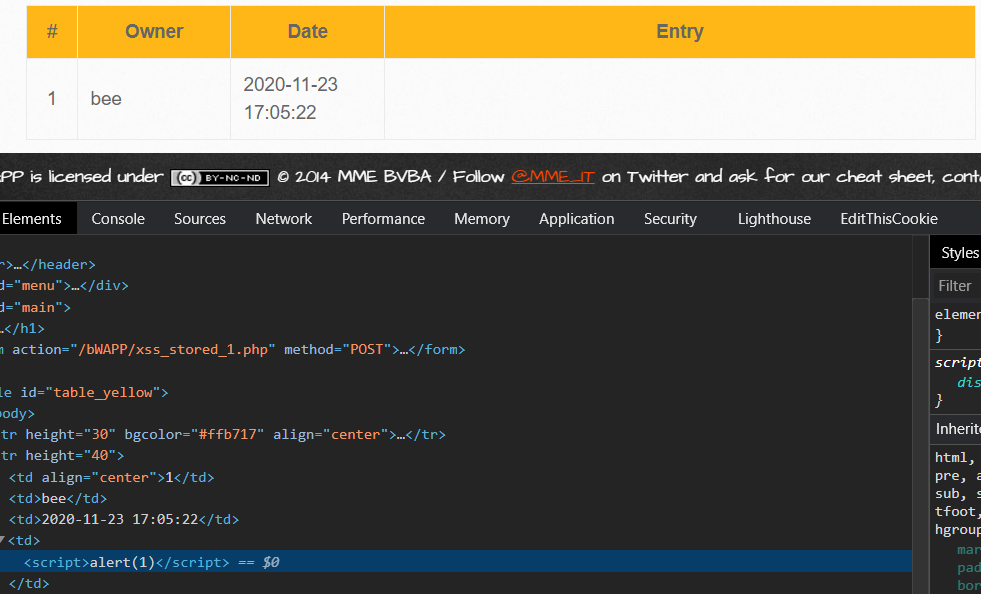
Task: Open the Network tab
Action: point(283,218)
